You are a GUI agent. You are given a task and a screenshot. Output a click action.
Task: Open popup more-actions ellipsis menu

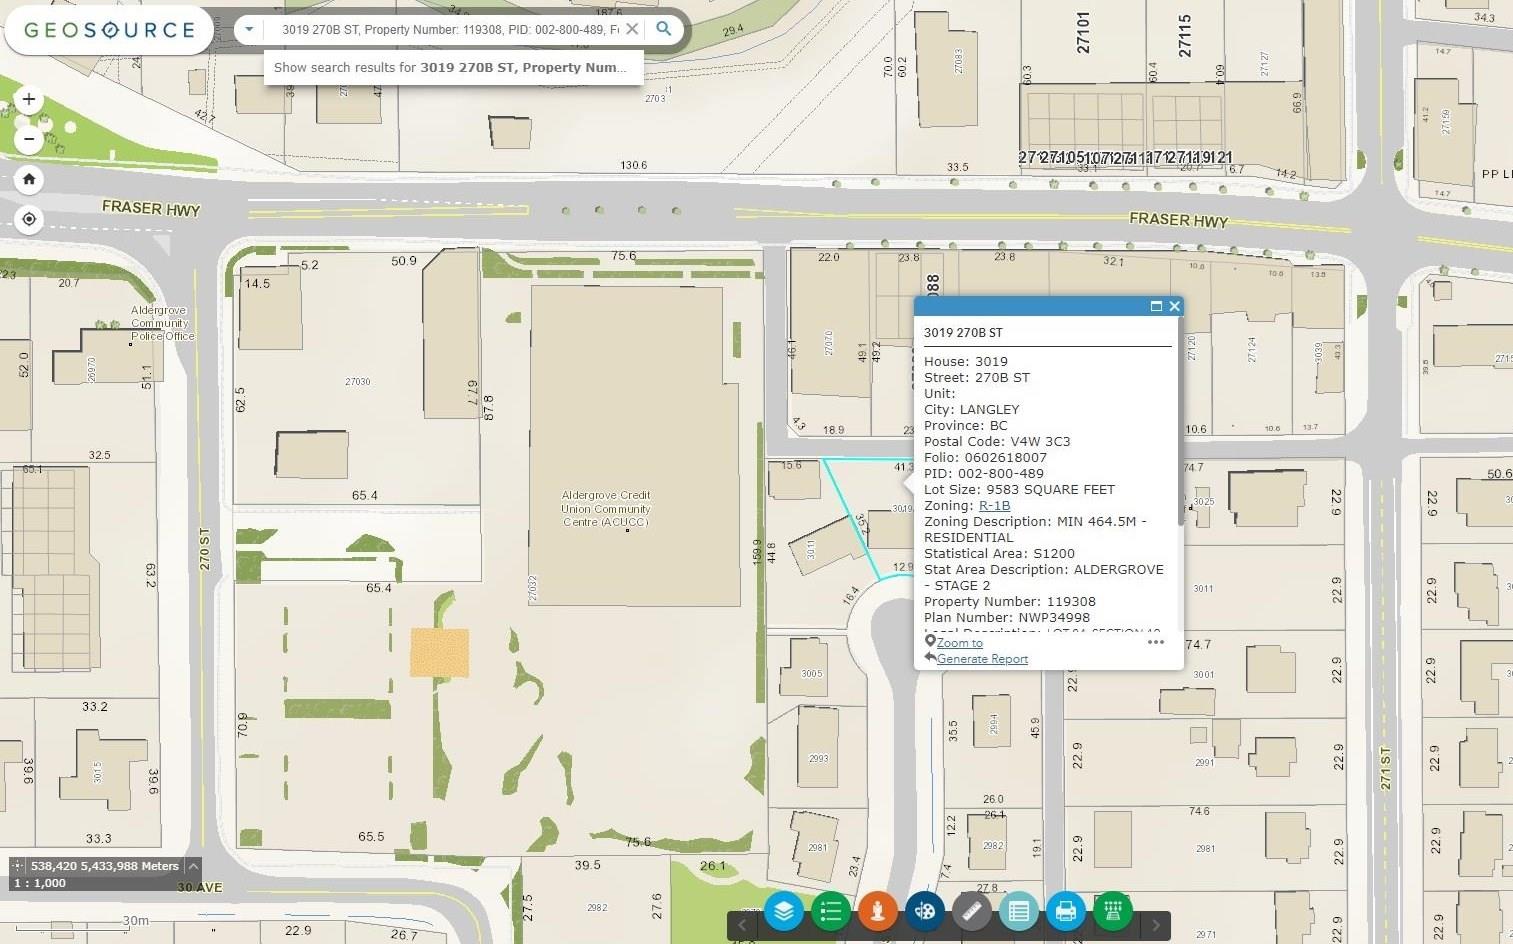coord(1156,642)
